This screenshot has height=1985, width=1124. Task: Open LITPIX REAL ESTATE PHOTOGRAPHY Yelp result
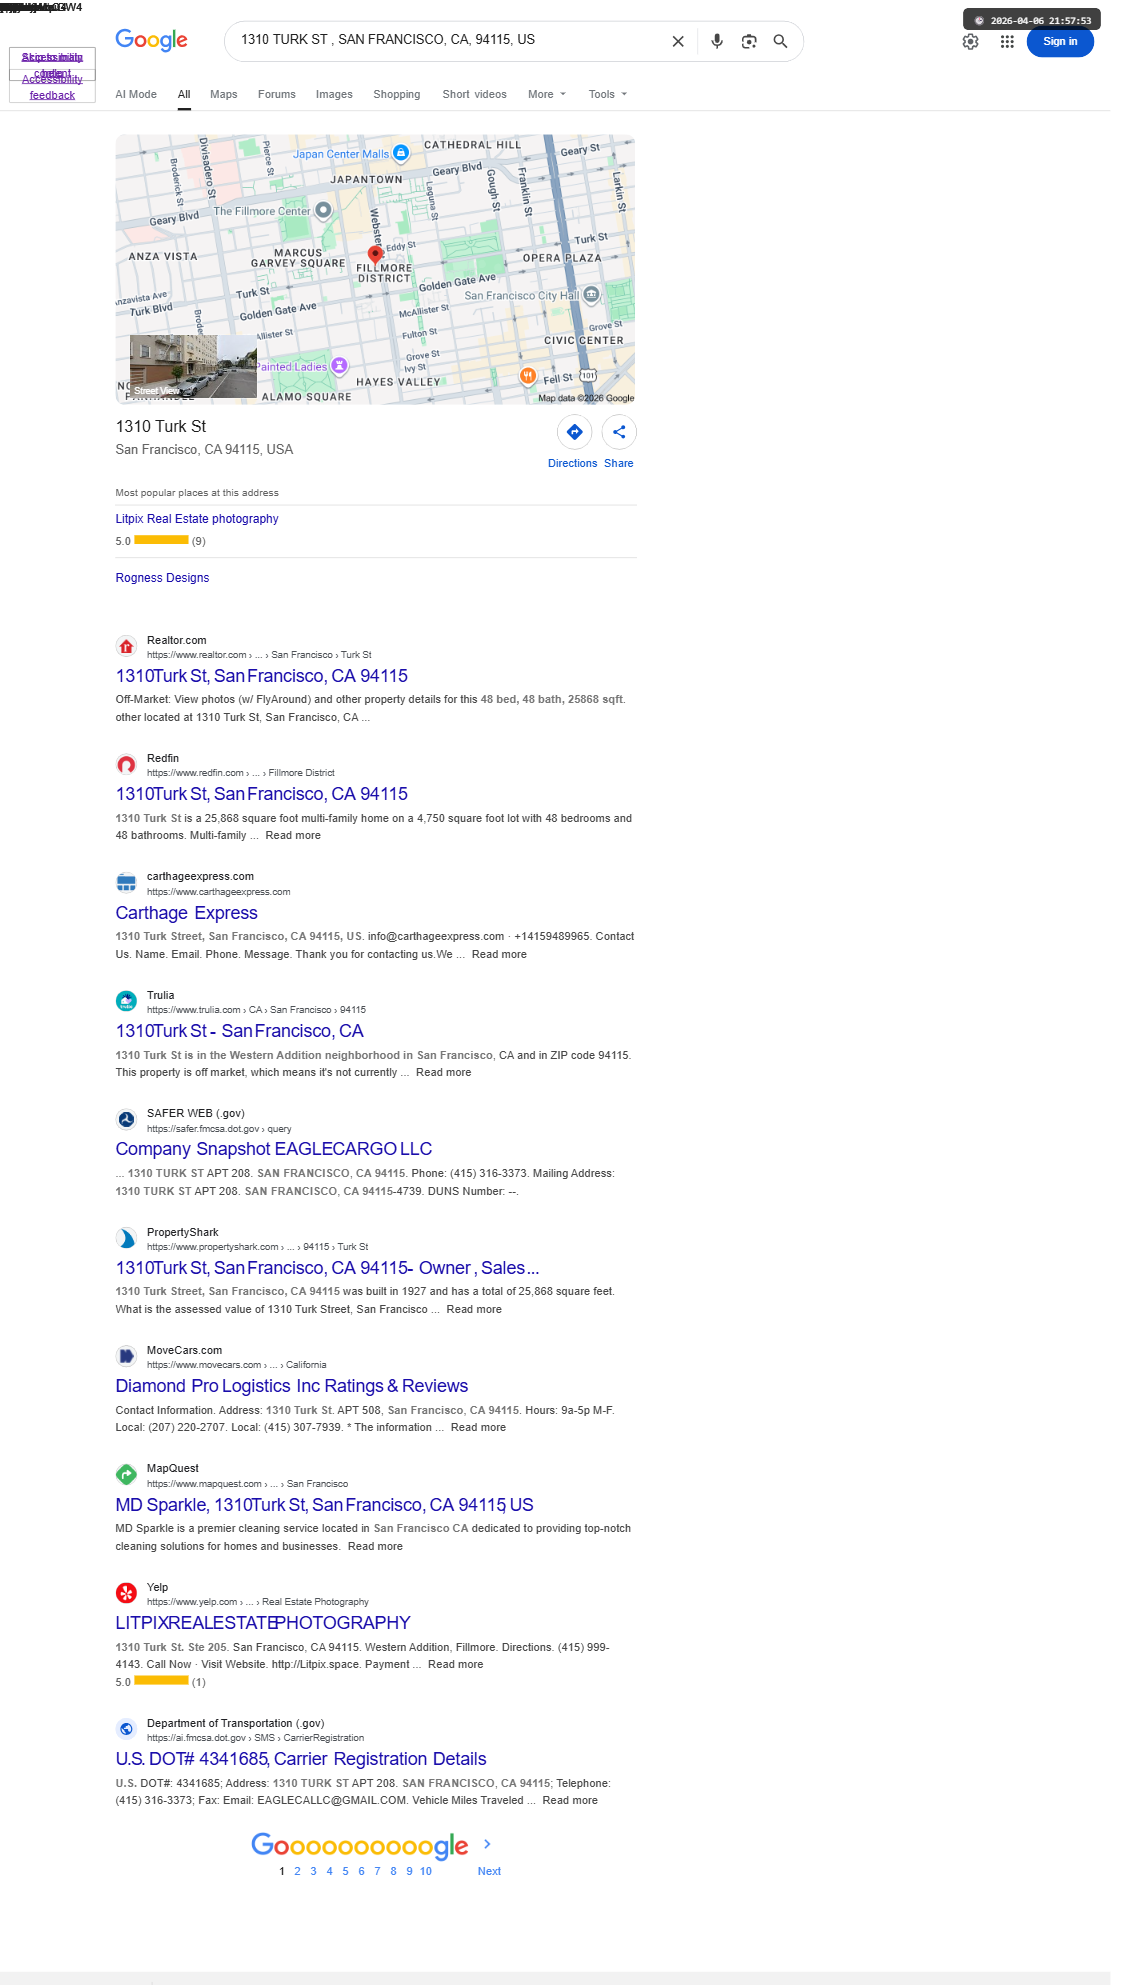point(263,1623)
